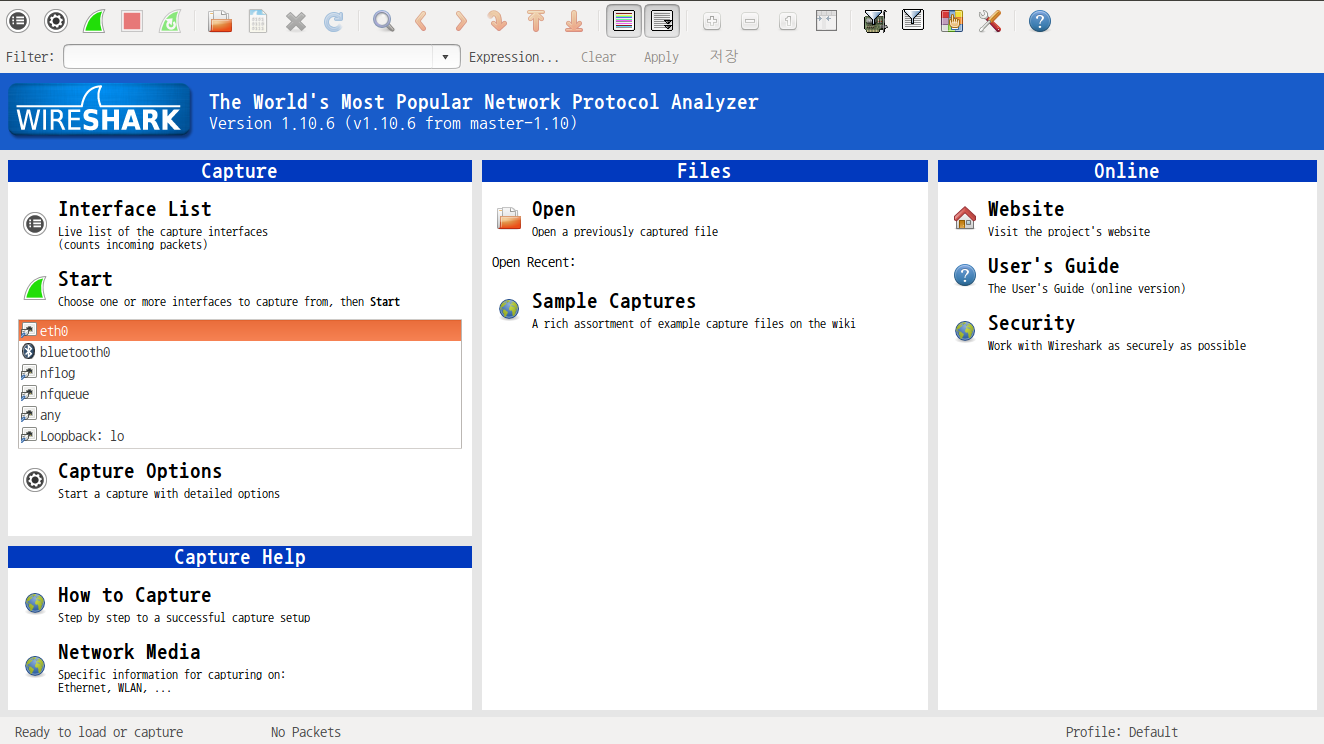Jump to the first packet

tap(535, 21)
